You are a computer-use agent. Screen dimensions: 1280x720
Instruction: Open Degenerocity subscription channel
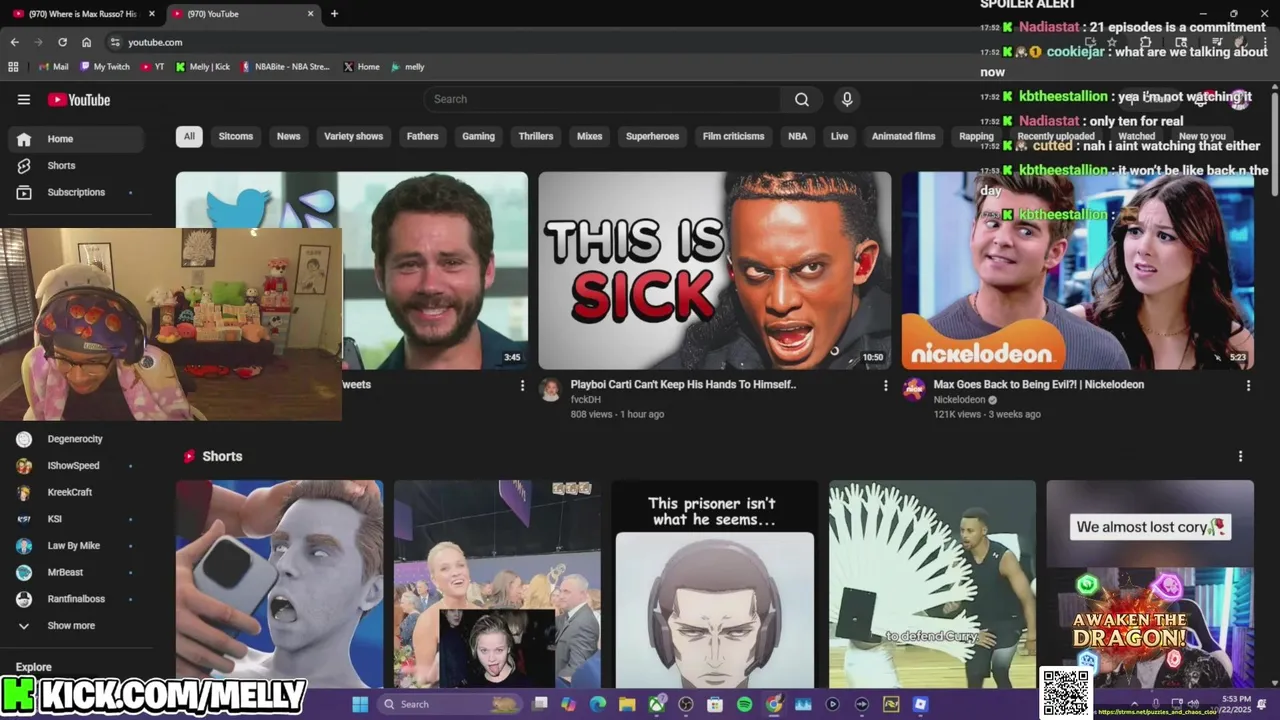[x=76, y=439]
